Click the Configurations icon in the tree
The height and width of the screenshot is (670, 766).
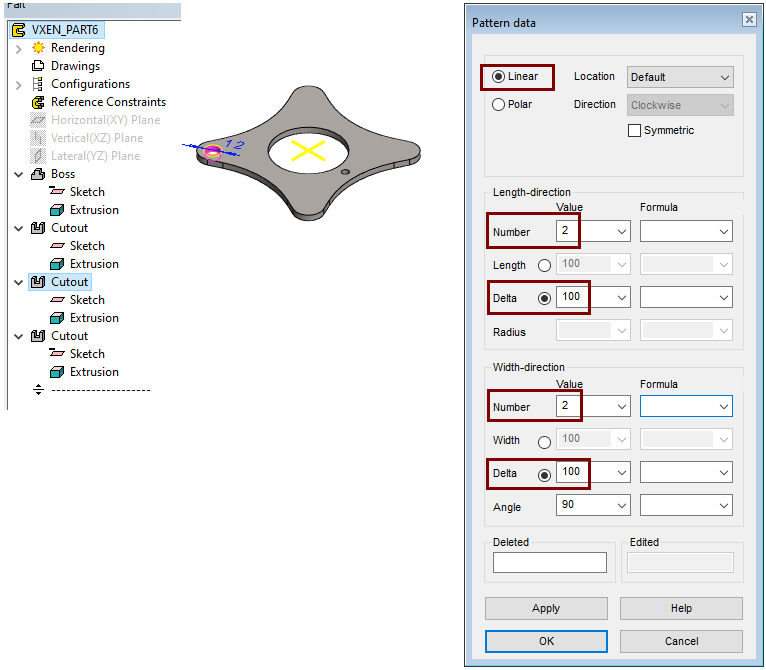tap(39, 84)
